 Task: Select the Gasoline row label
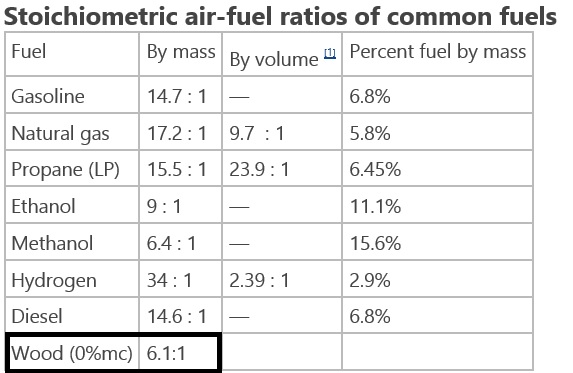tap(48, 96)
